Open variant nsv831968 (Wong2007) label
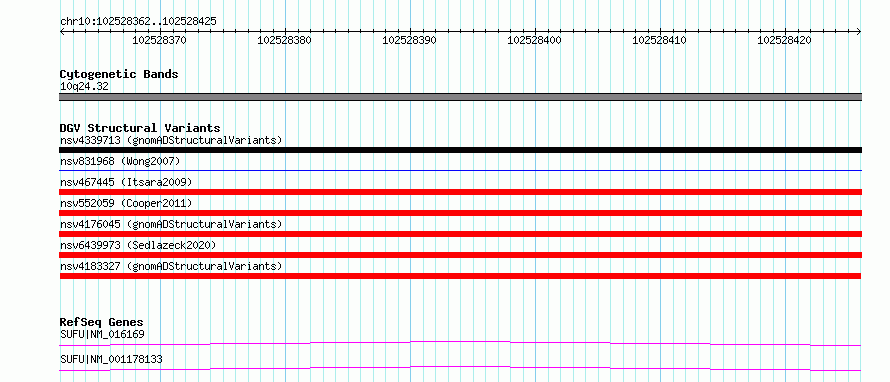Viewport: 890px width, 382px height. [x=120, y=162]
